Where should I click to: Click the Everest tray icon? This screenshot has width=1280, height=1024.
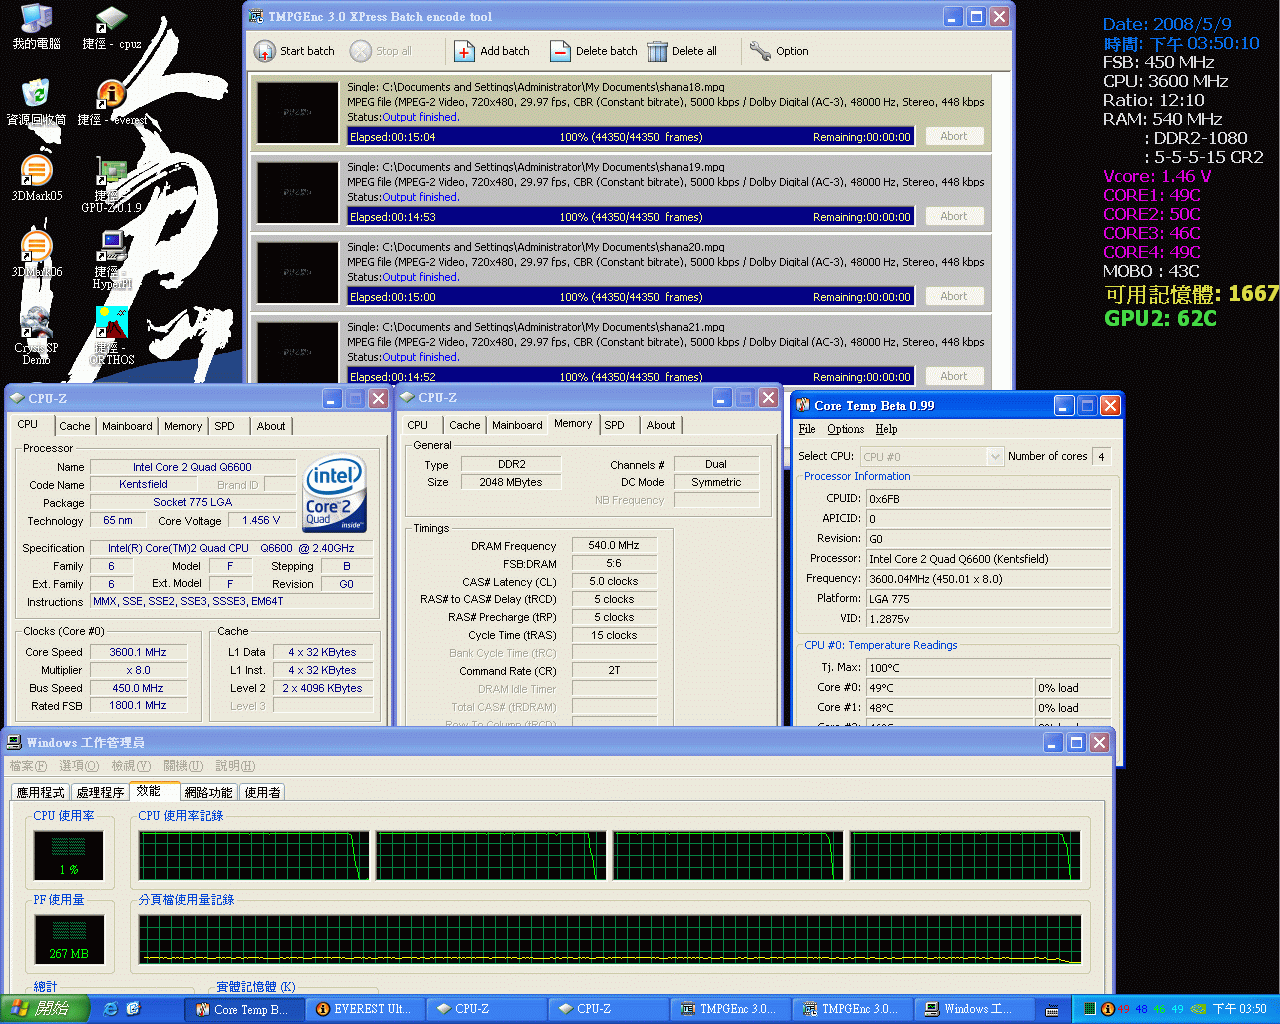click(x=1107, y=1009)
